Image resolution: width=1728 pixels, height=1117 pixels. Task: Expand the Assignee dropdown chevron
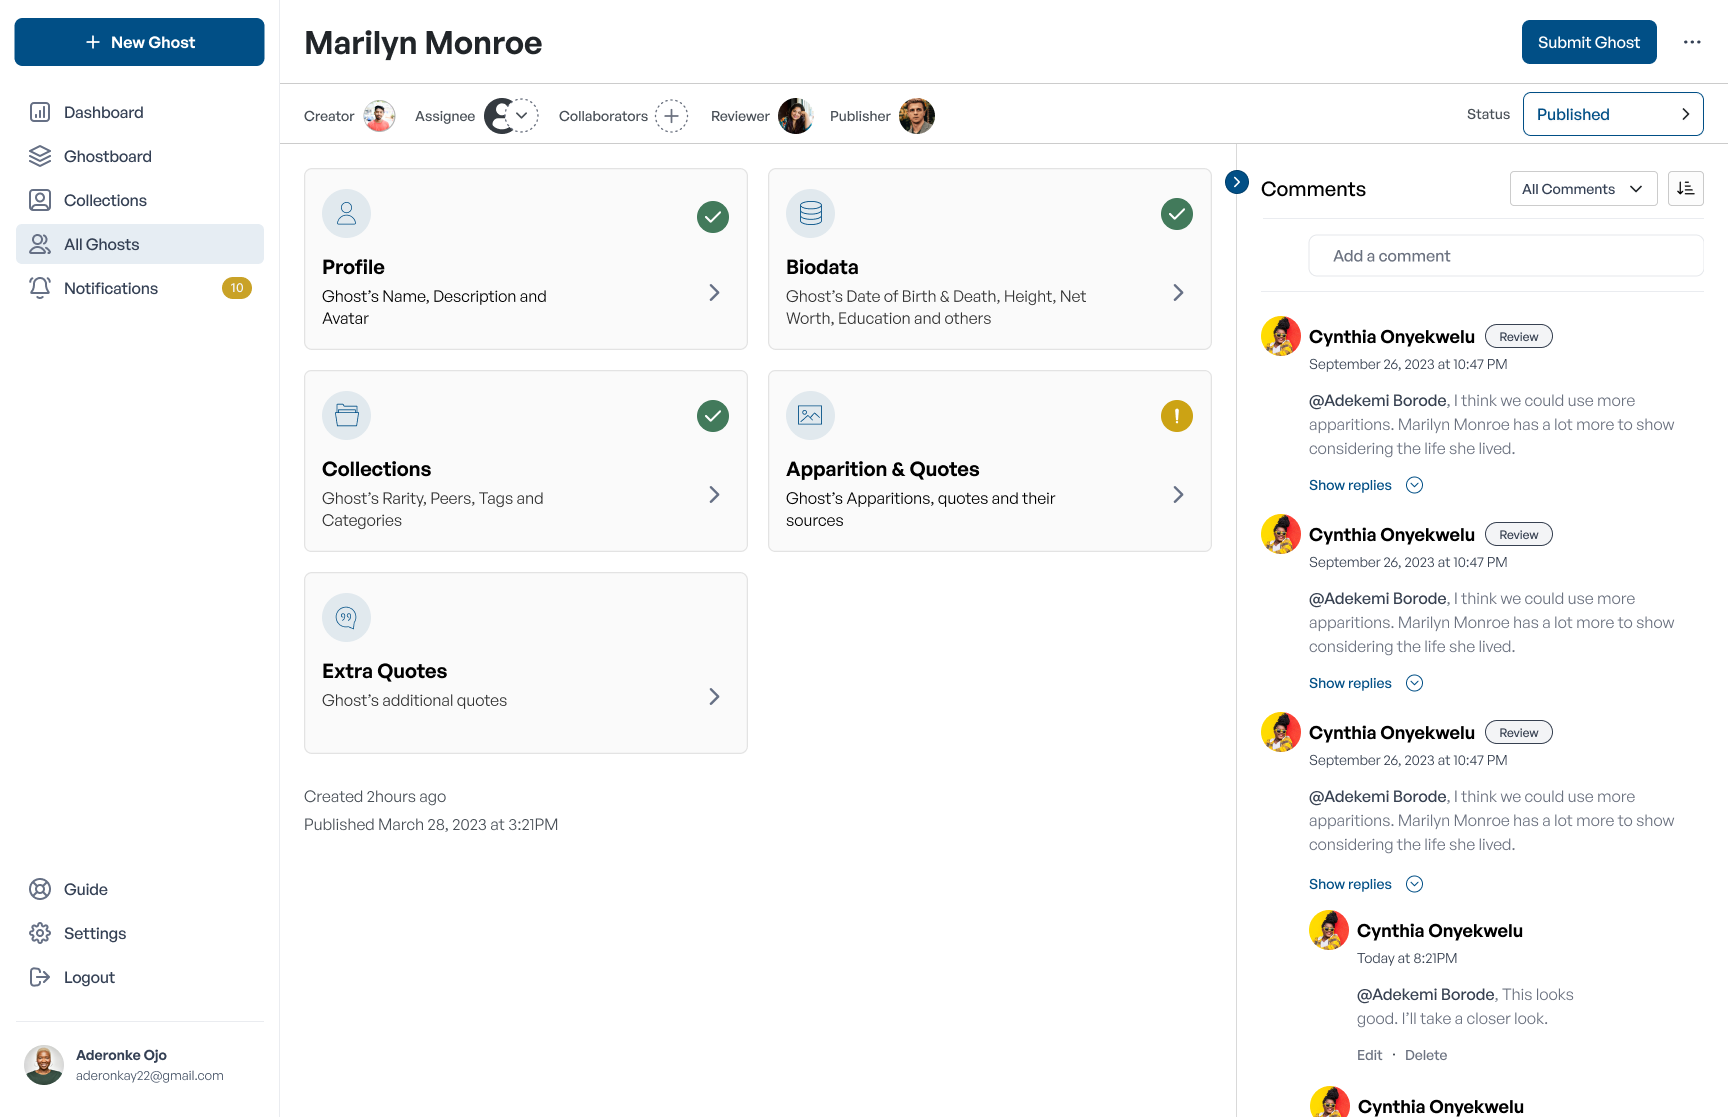pyautogui.click(x=522, y=116)
